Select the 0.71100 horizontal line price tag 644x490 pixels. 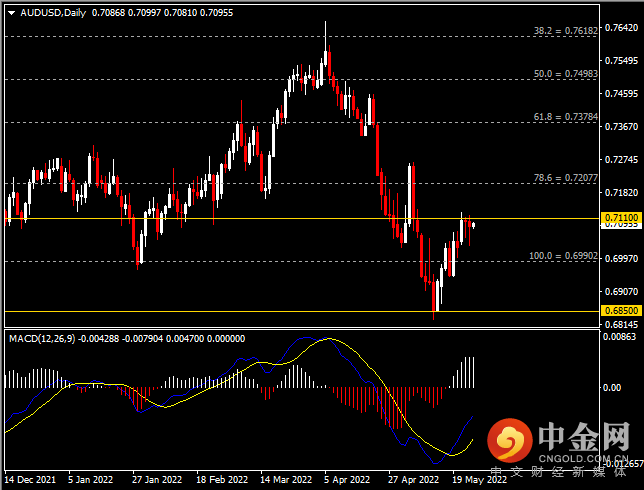click(621, 217)
